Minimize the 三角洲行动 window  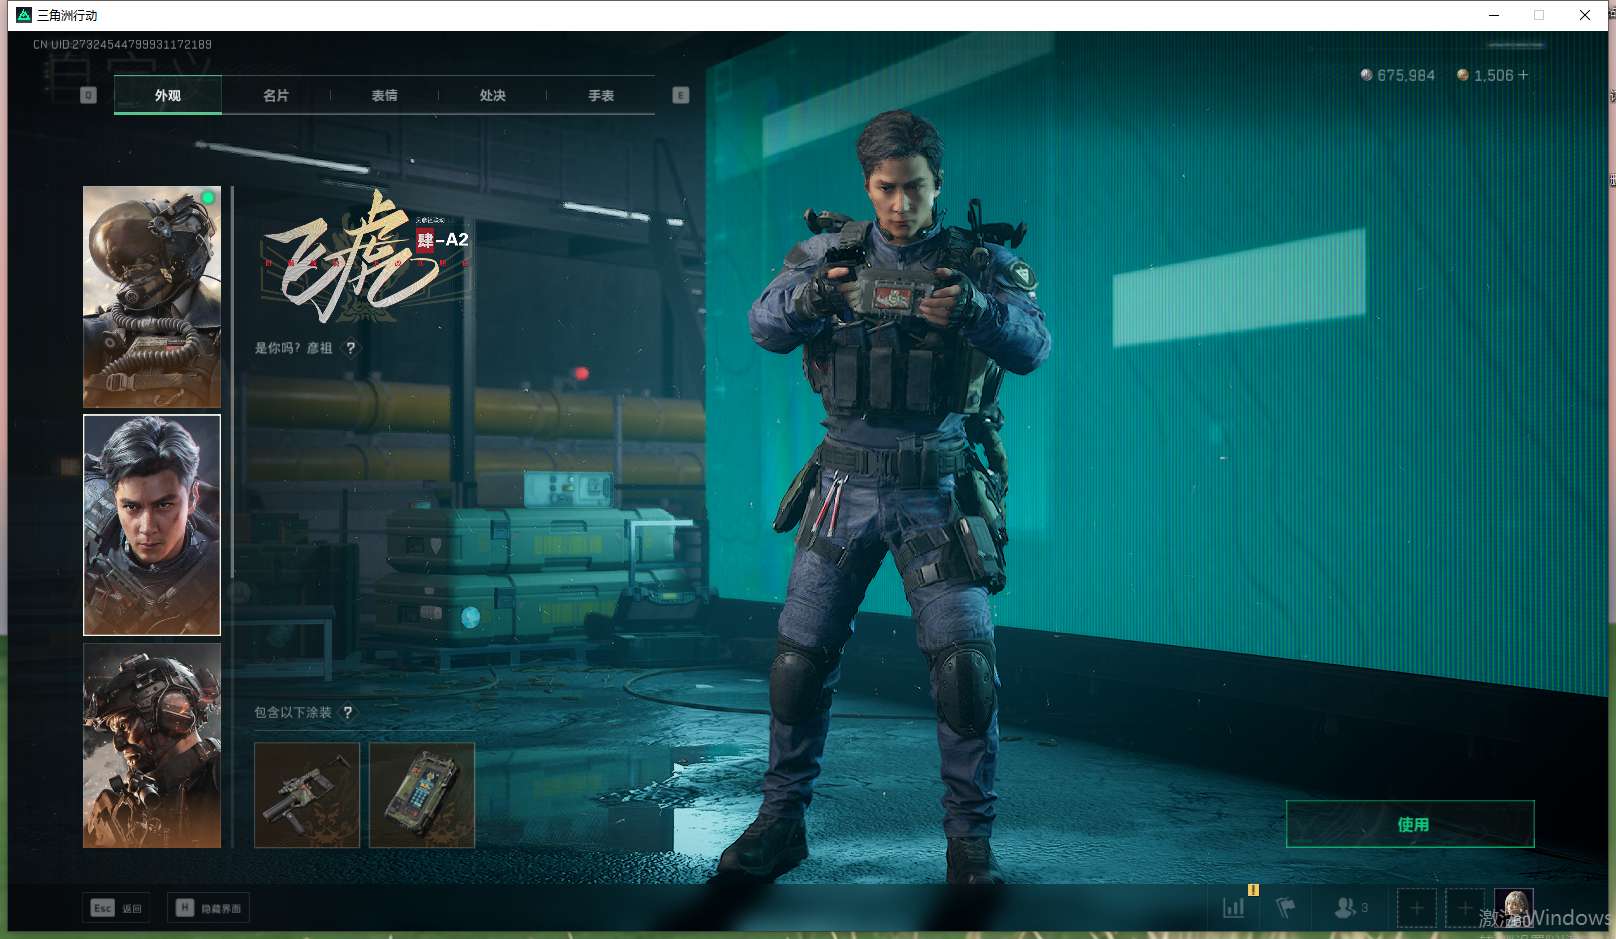point(1494,15)
